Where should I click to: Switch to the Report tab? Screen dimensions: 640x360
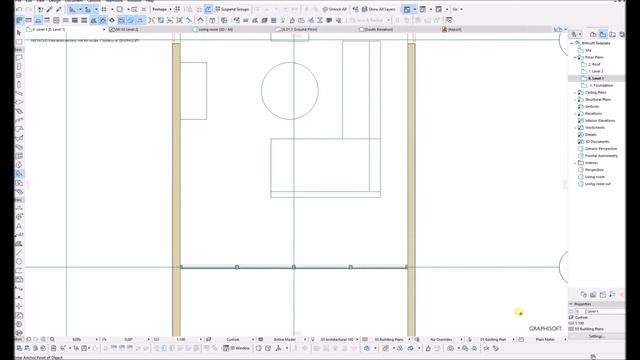(x=452, y=29)
